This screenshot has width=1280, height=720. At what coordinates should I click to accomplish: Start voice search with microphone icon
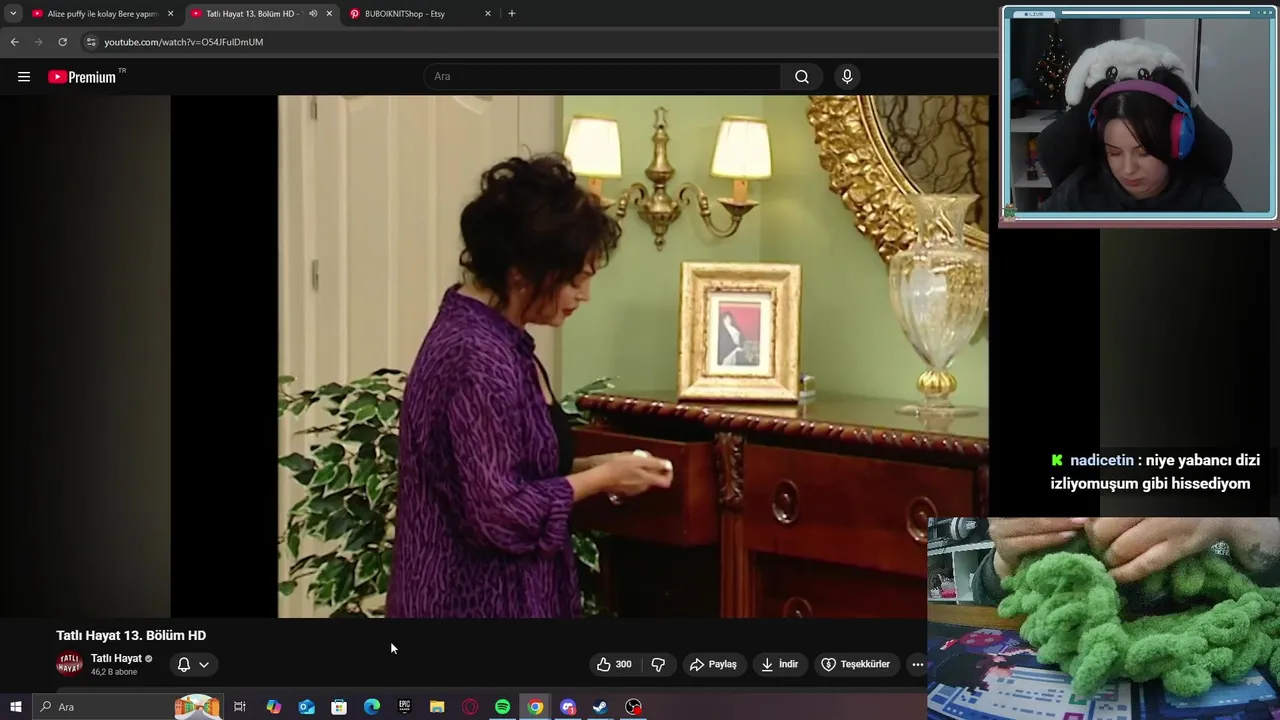coord(847,77)
